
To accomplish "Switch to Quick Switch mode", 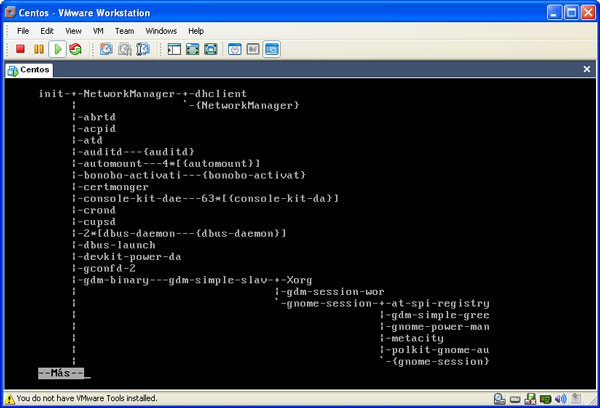I will pos(192,49).
